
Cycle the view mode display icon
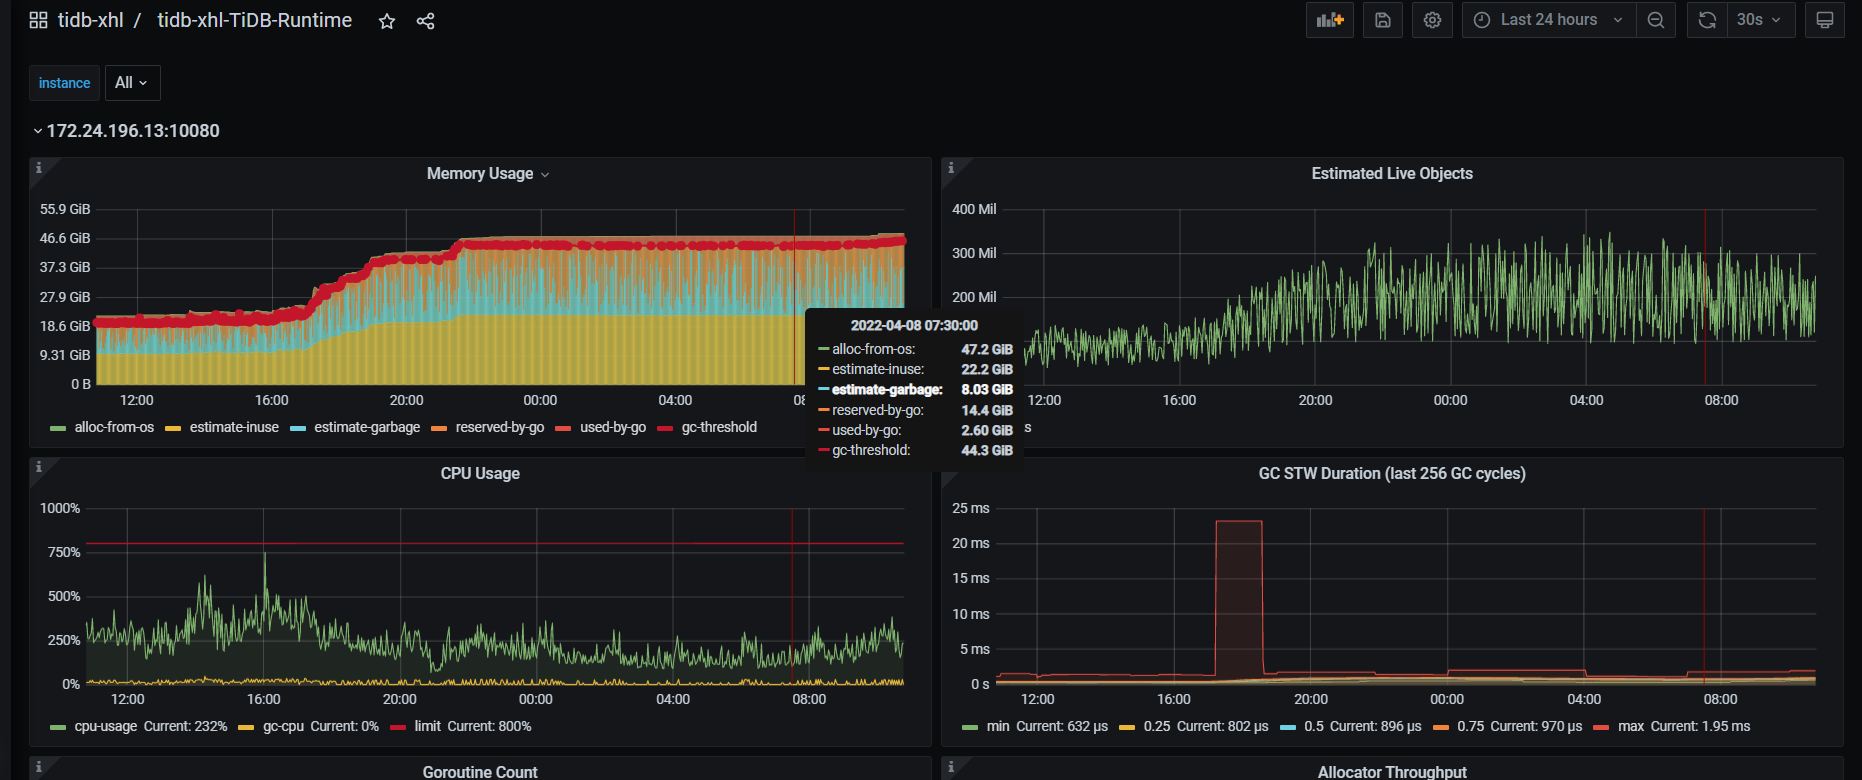pyautogui.click(x=1824, y=20)
